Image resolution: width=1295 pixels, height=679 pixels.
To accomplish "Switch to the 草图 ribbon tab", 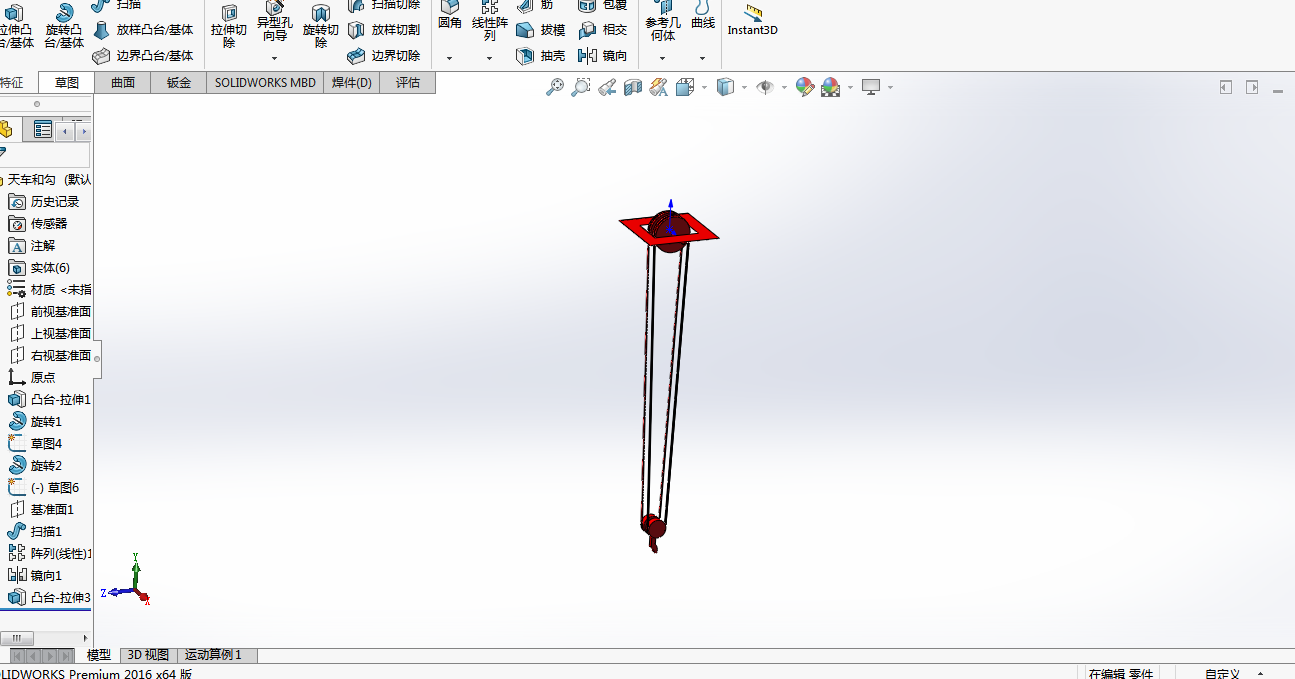I will click(67, 83).
